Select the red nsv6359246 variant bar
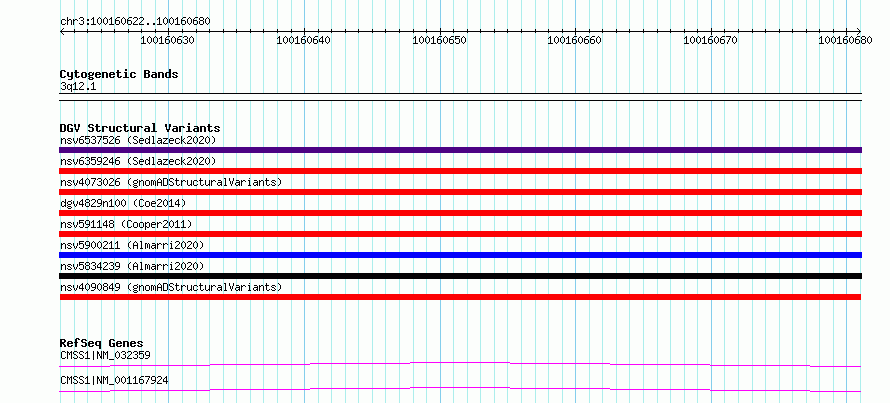 (460, 171)
